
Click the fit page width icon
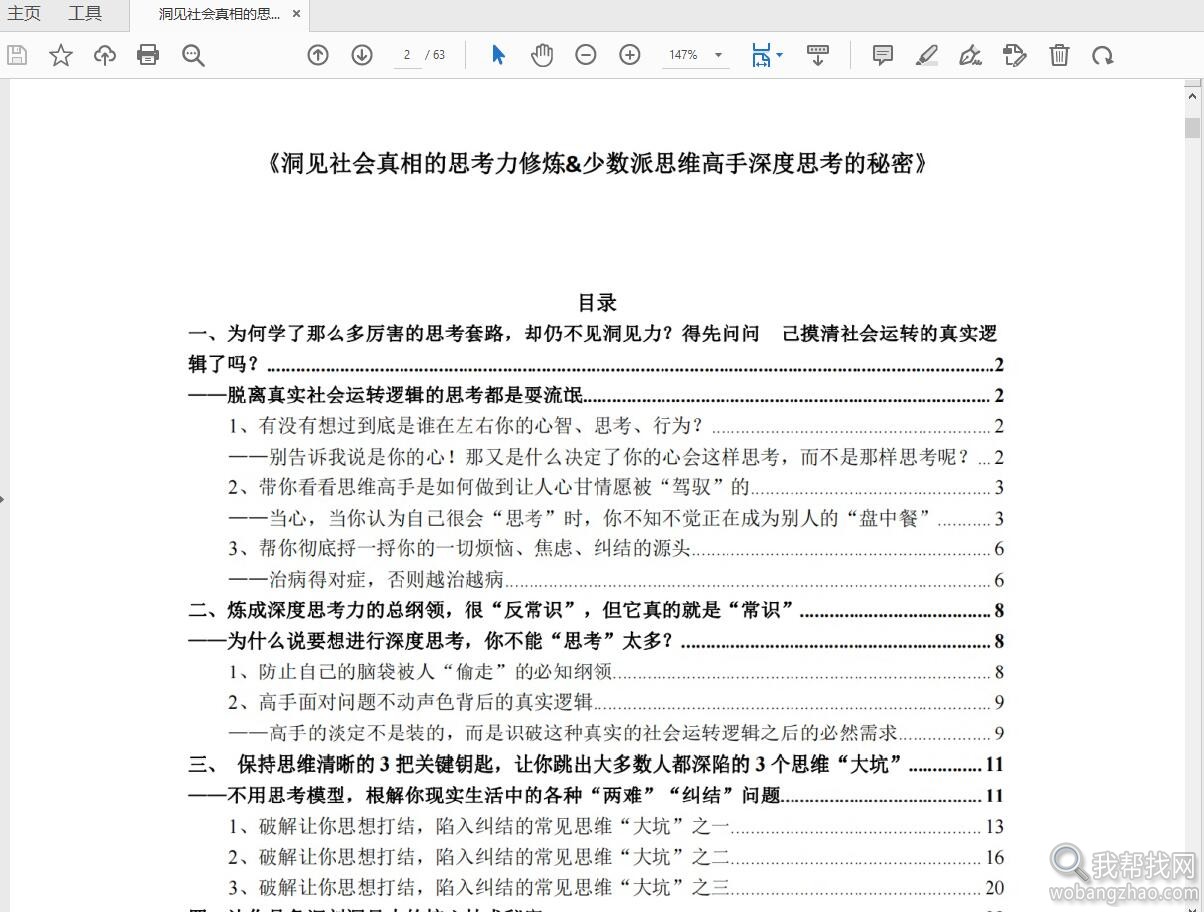762,55
